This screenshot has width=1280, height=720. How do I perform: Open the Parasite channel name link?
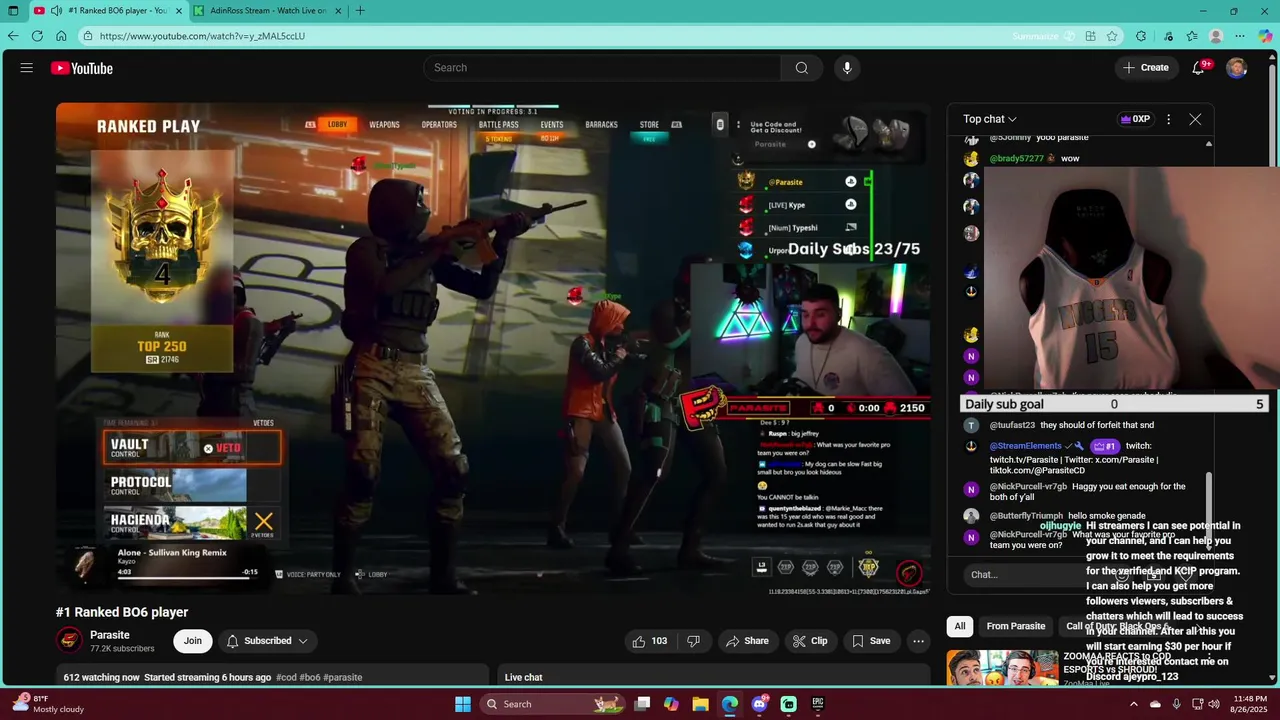pos(110,635)
